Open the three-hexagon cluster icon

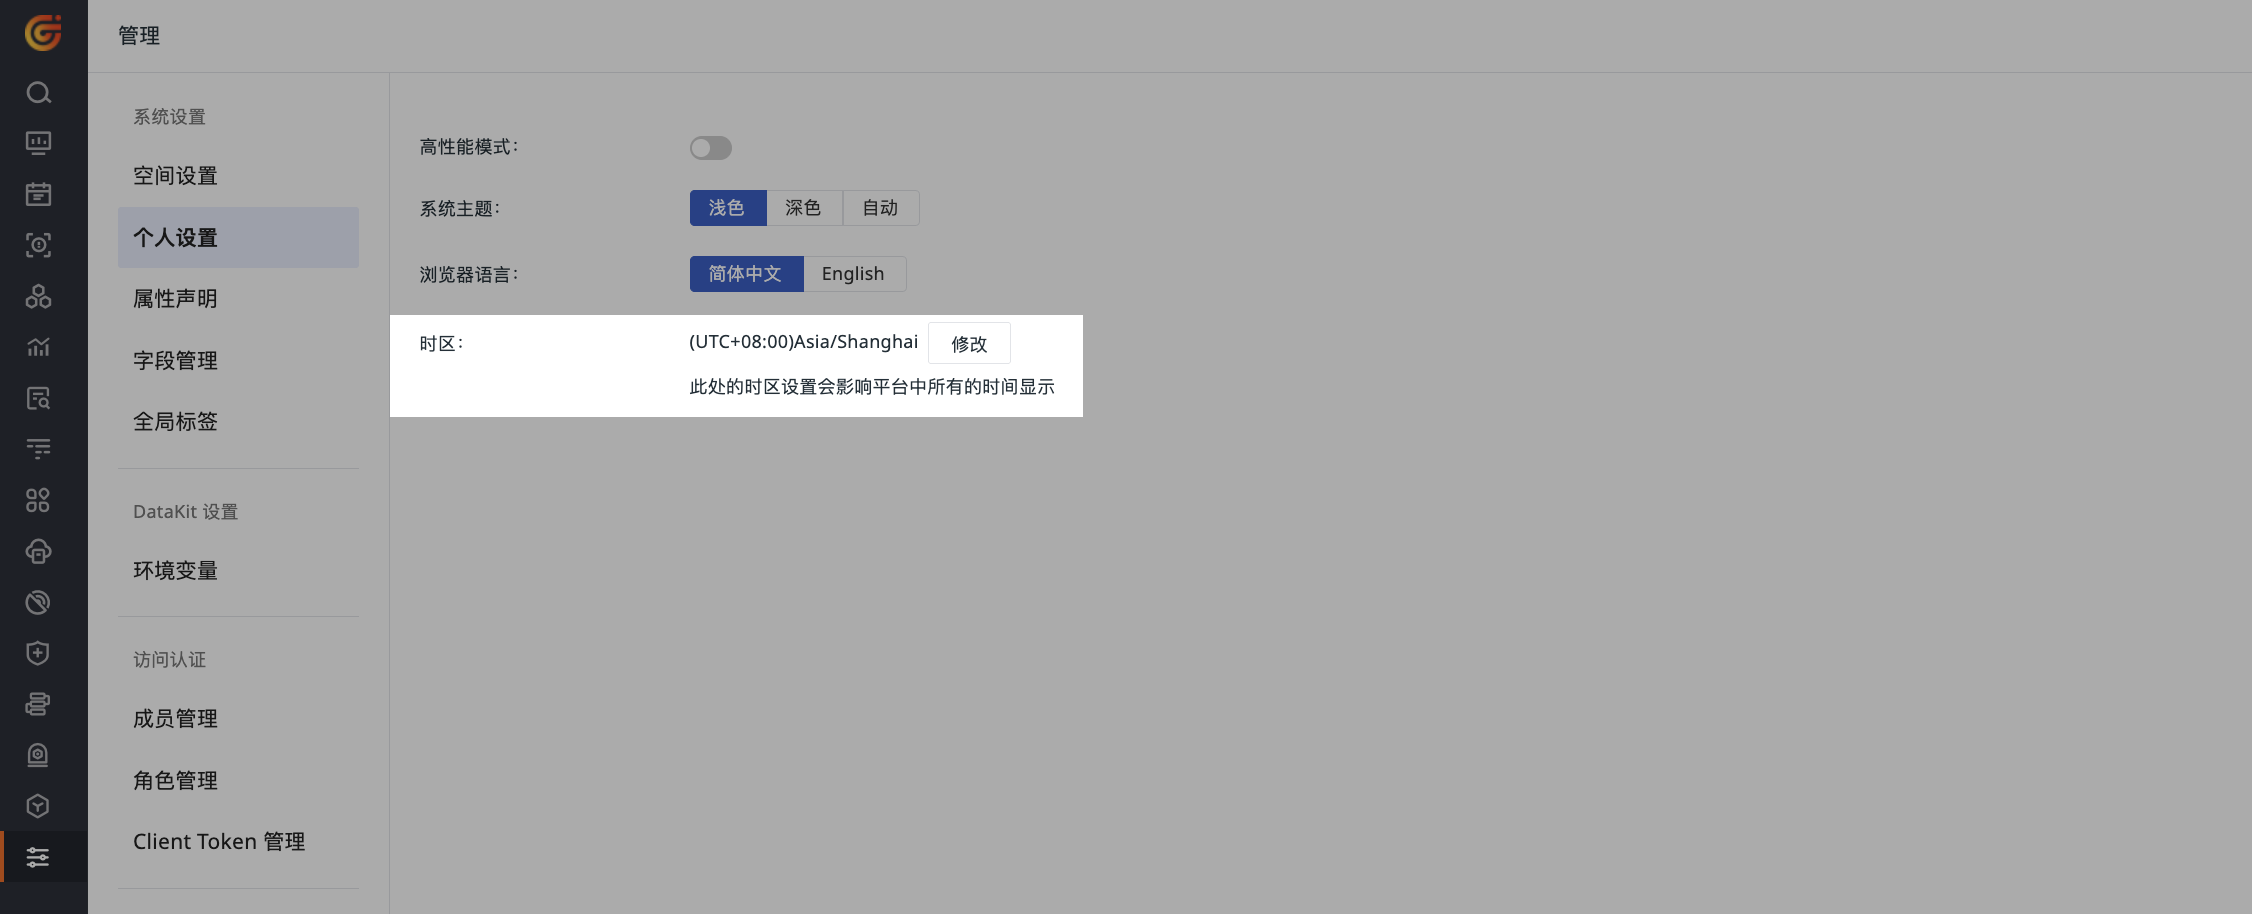pos(38,296)
